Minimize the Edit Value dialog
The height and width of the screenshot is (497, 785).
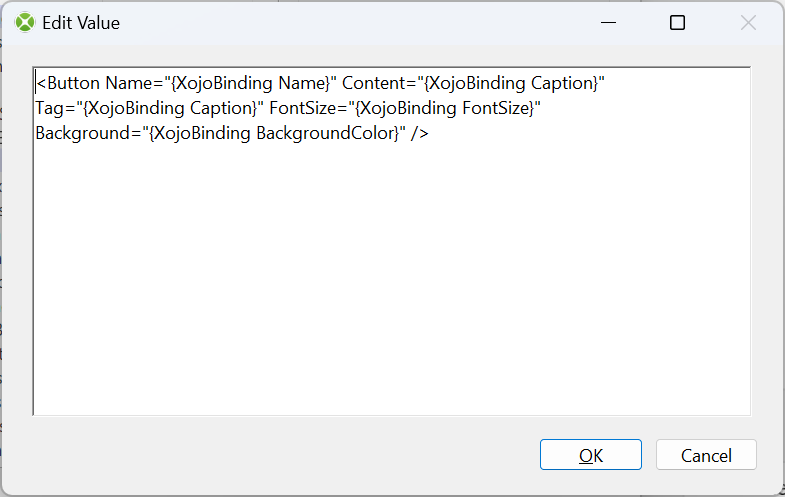608,23
